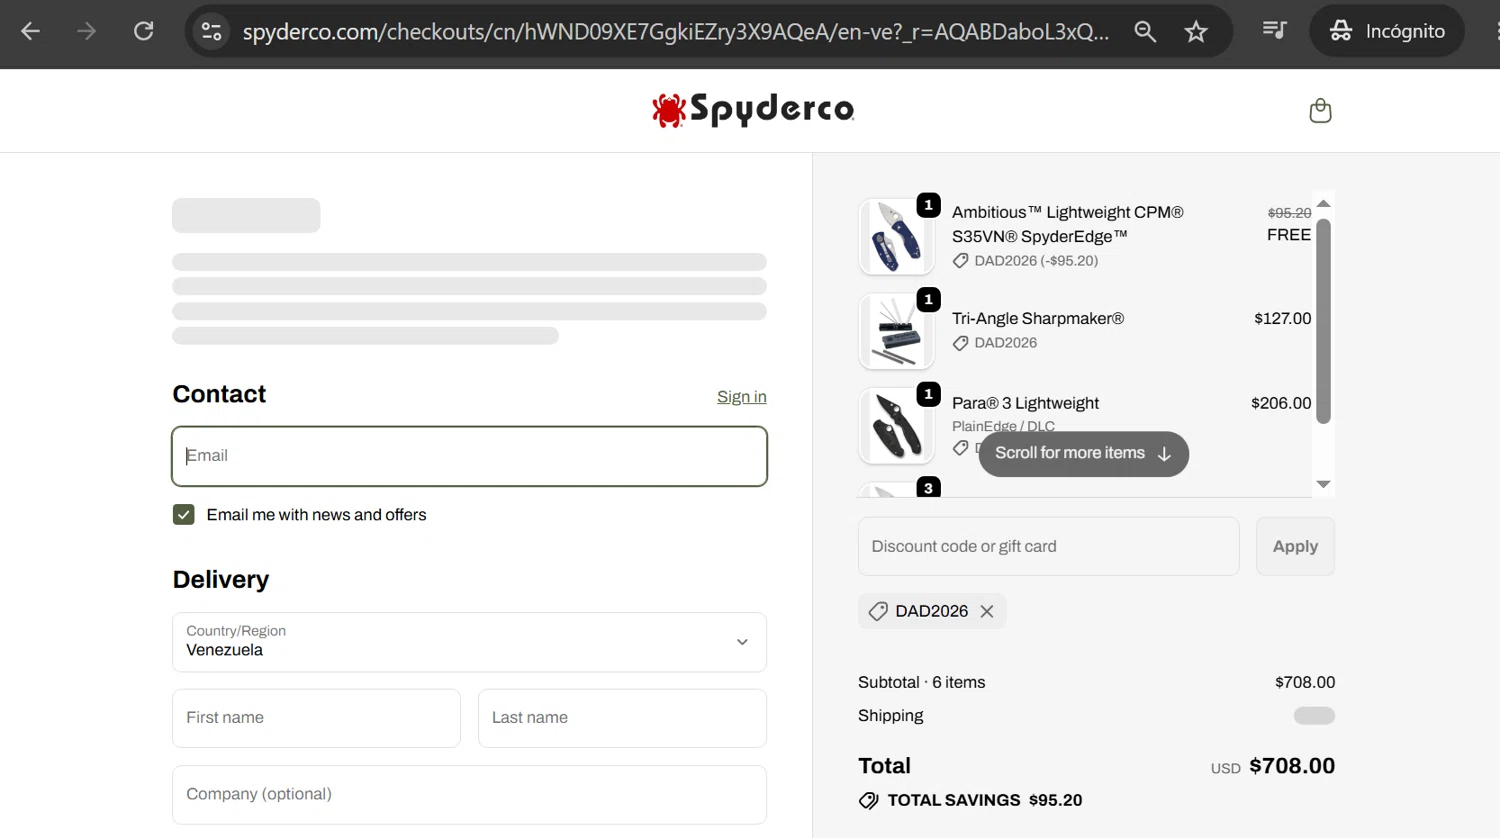
Task: Click the Discount code or gift card field
Action: 1048,546
